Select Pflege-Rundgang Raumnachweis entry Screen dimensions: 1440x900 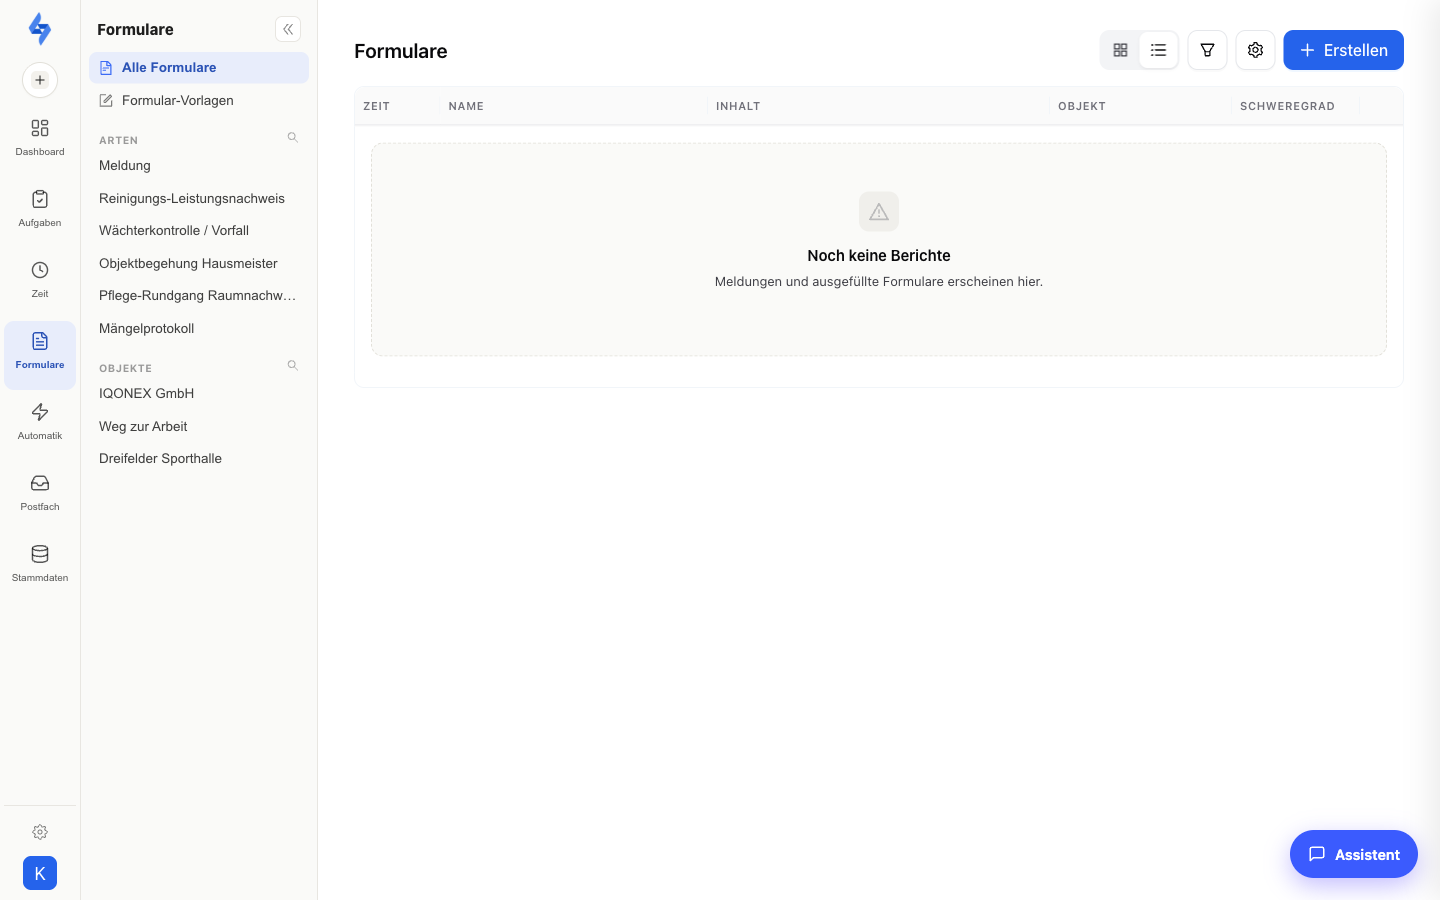click(x=199, y=296)
